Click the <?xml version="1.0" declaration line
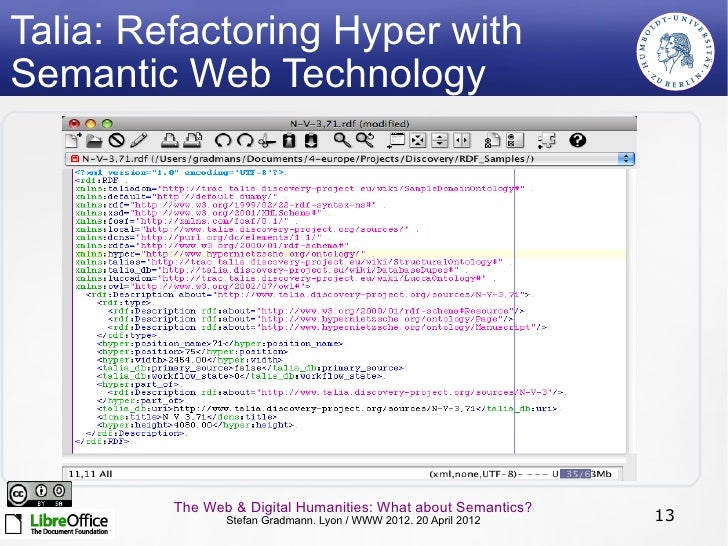The height and width of the screenshot is (546, 728). click(x=181, y=172)
